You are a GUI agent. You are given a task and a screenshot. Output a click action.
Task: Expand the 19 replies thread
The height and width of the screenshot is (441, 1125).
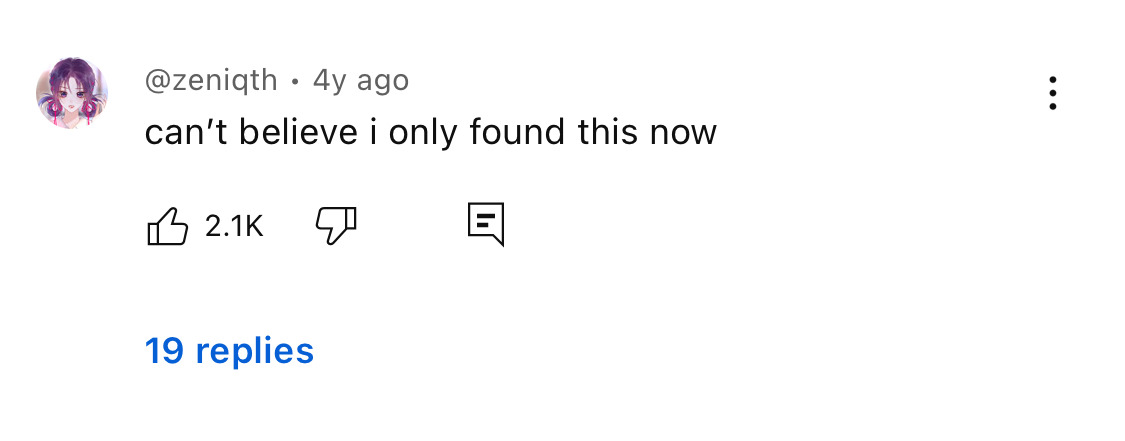[x=229, y=351]
